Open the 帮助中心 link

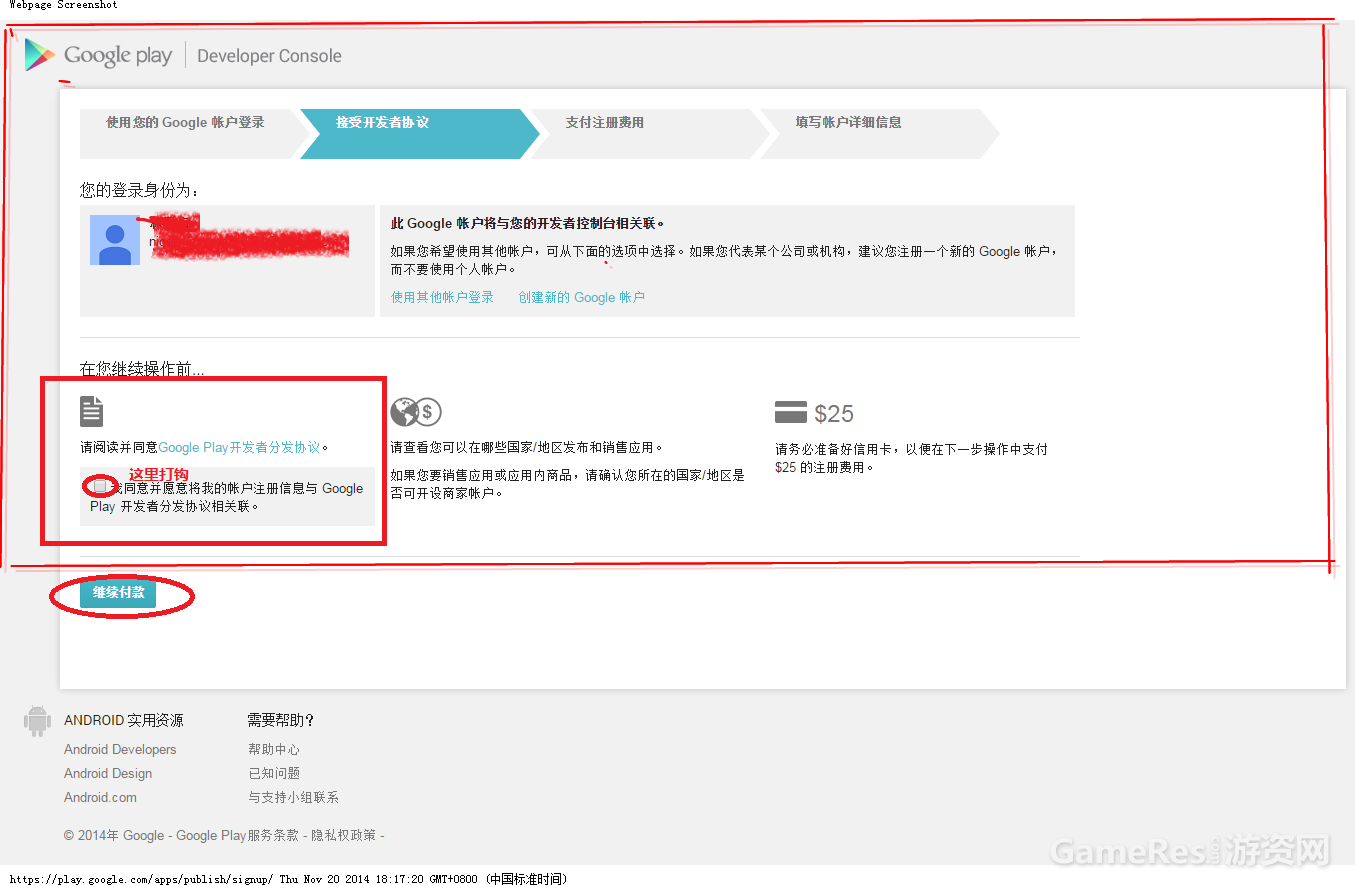pos(274,749)
